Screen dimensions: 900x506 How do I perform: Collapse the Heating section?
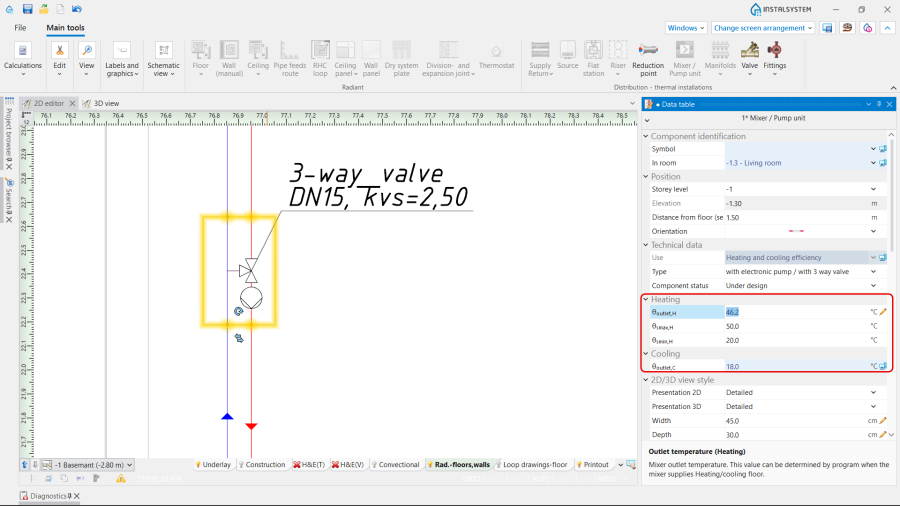646,299
